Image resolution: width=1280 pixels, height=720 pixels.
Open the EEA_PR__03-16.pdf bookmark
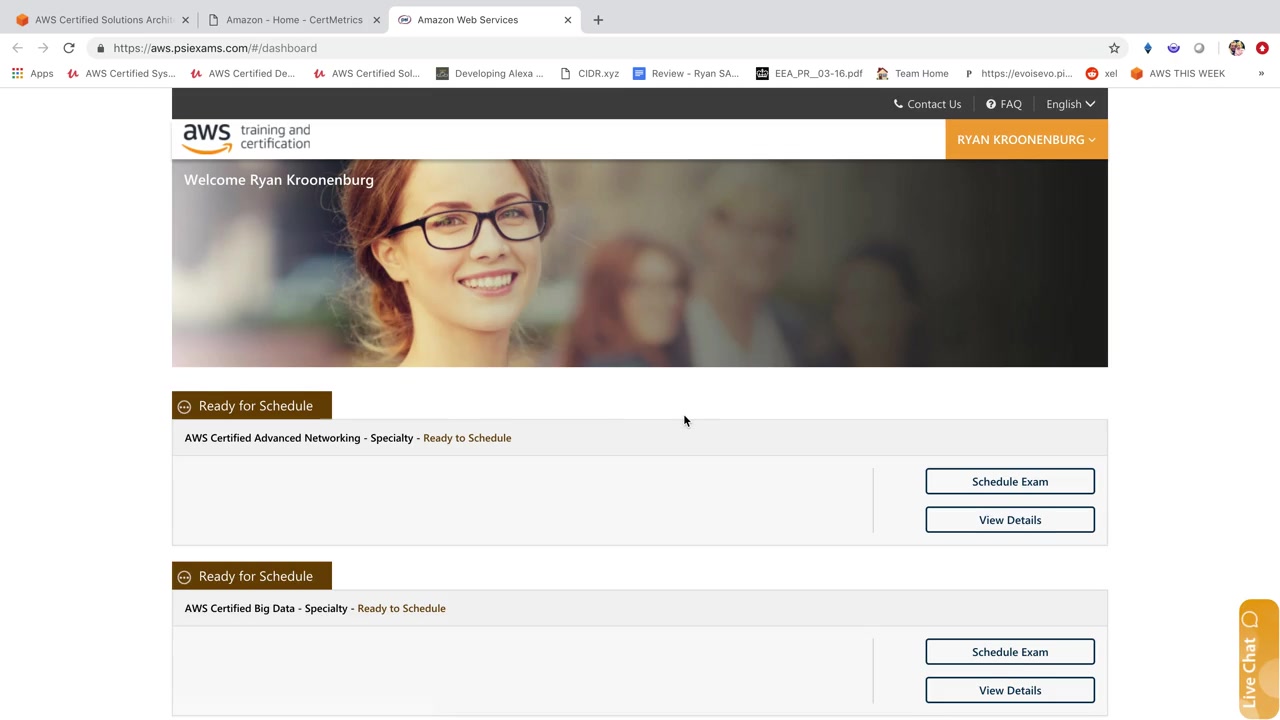(x=809, y=73)
